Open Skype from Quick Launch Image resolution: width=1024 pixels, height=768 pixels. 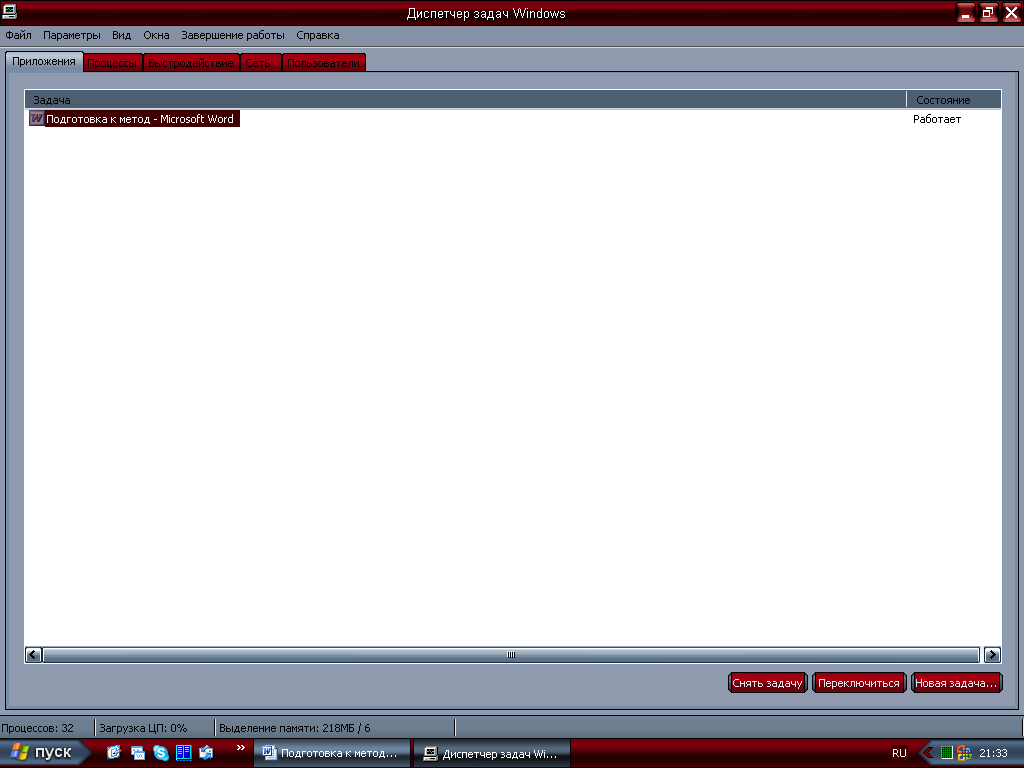tap(161, 752)
